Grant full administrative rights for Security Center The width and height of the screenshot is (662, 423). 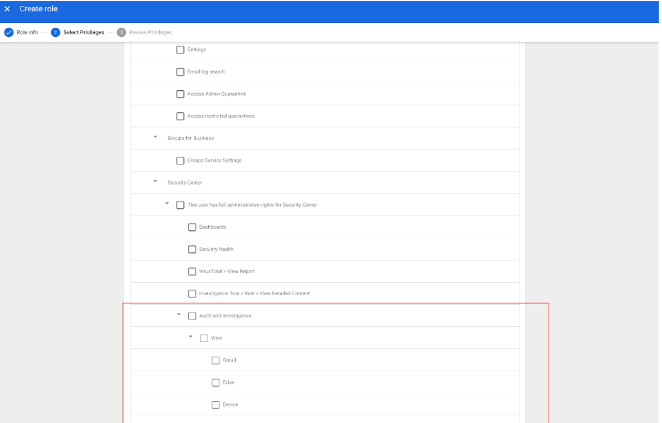[180, 205]
